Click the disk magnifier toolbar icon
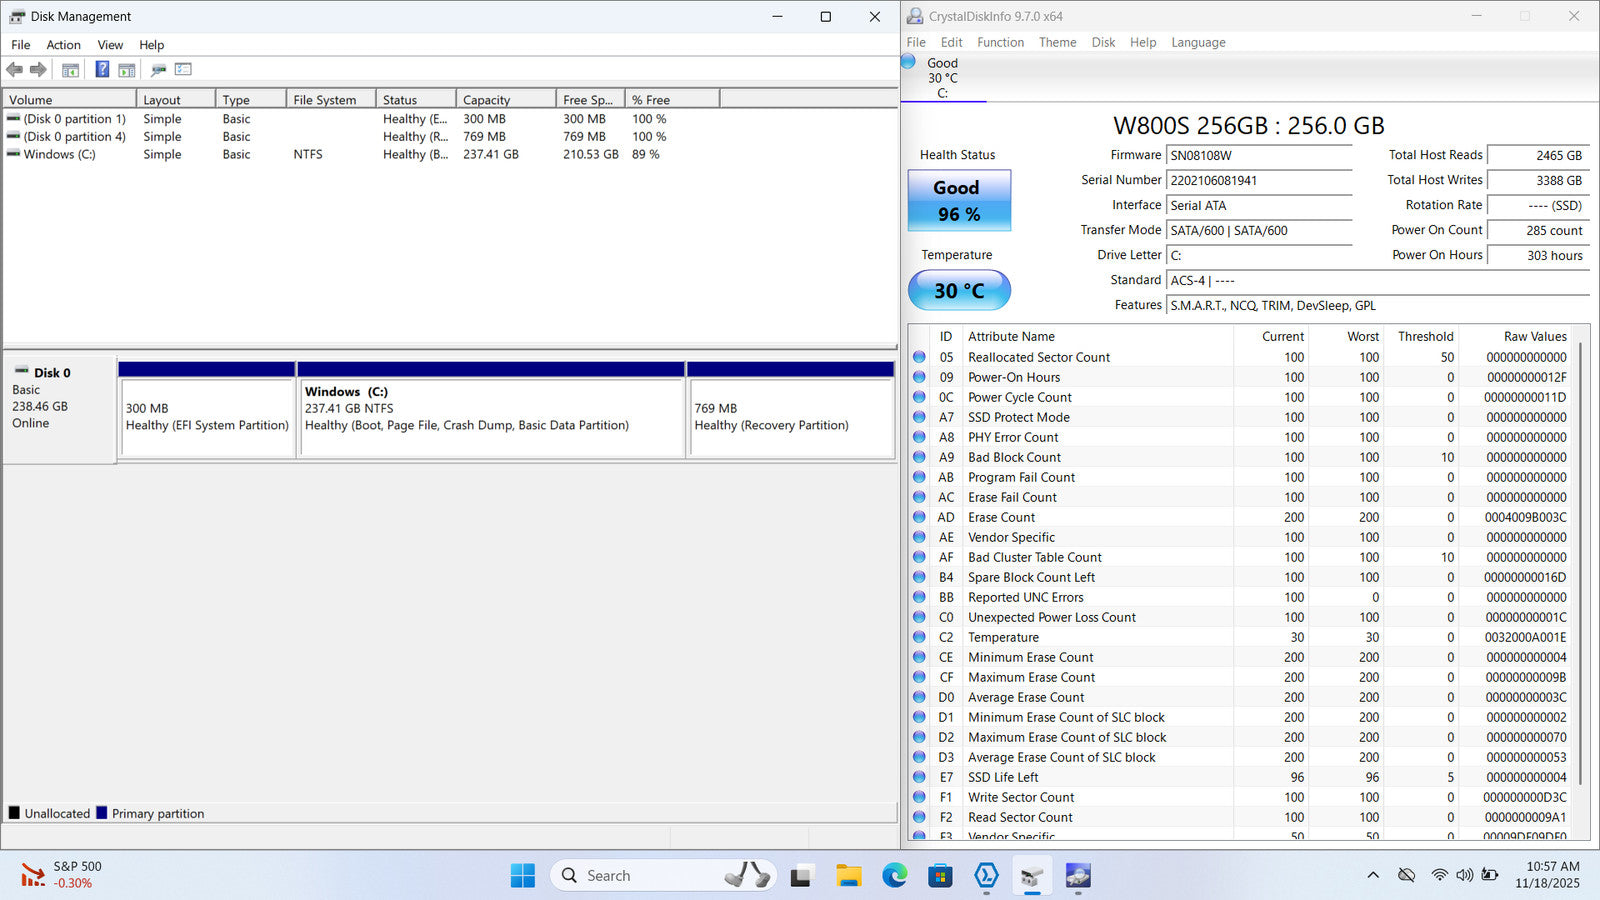The width and height of the screenshot is (1600, 900). pos(158,70)
